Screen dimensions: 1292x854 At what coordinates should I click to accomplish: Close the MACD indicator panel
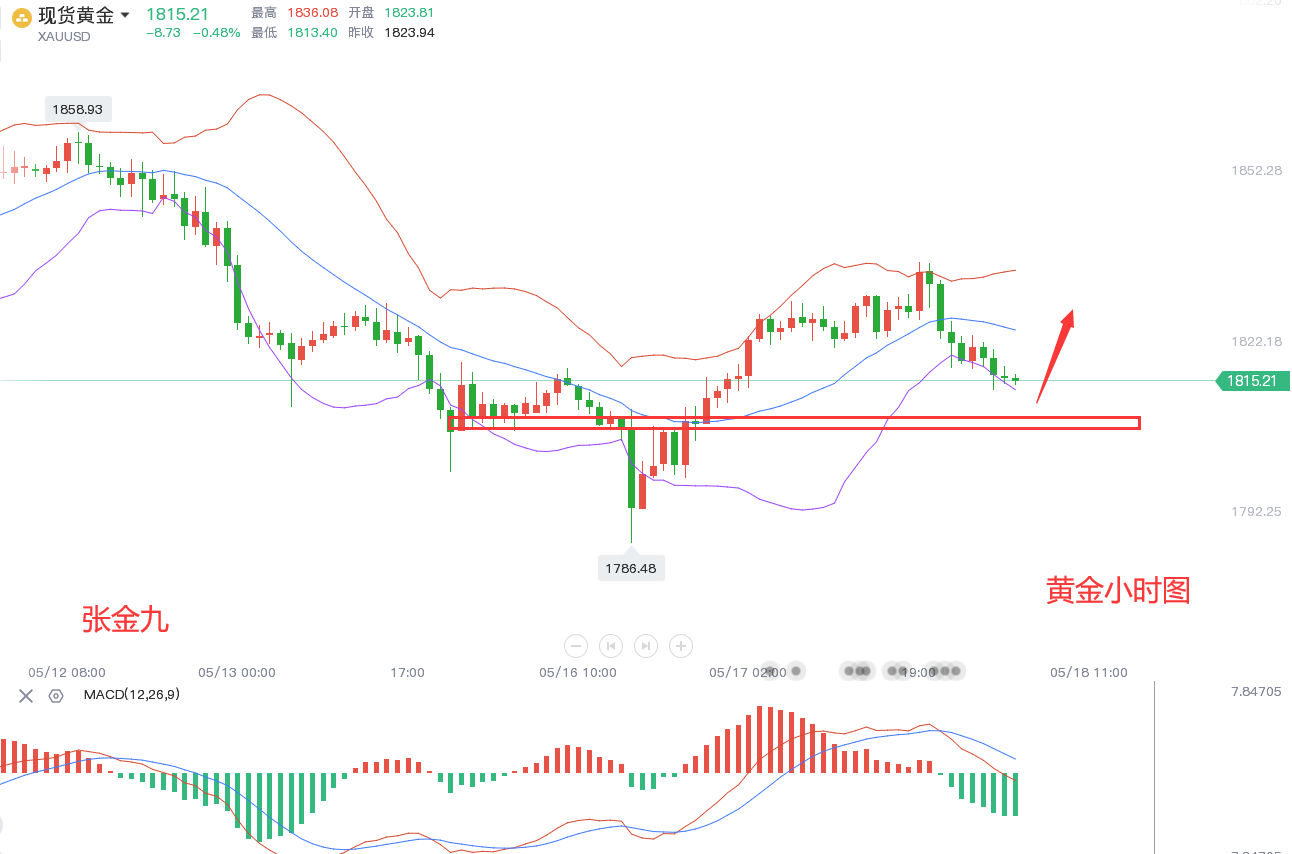(x=26, y=695)
